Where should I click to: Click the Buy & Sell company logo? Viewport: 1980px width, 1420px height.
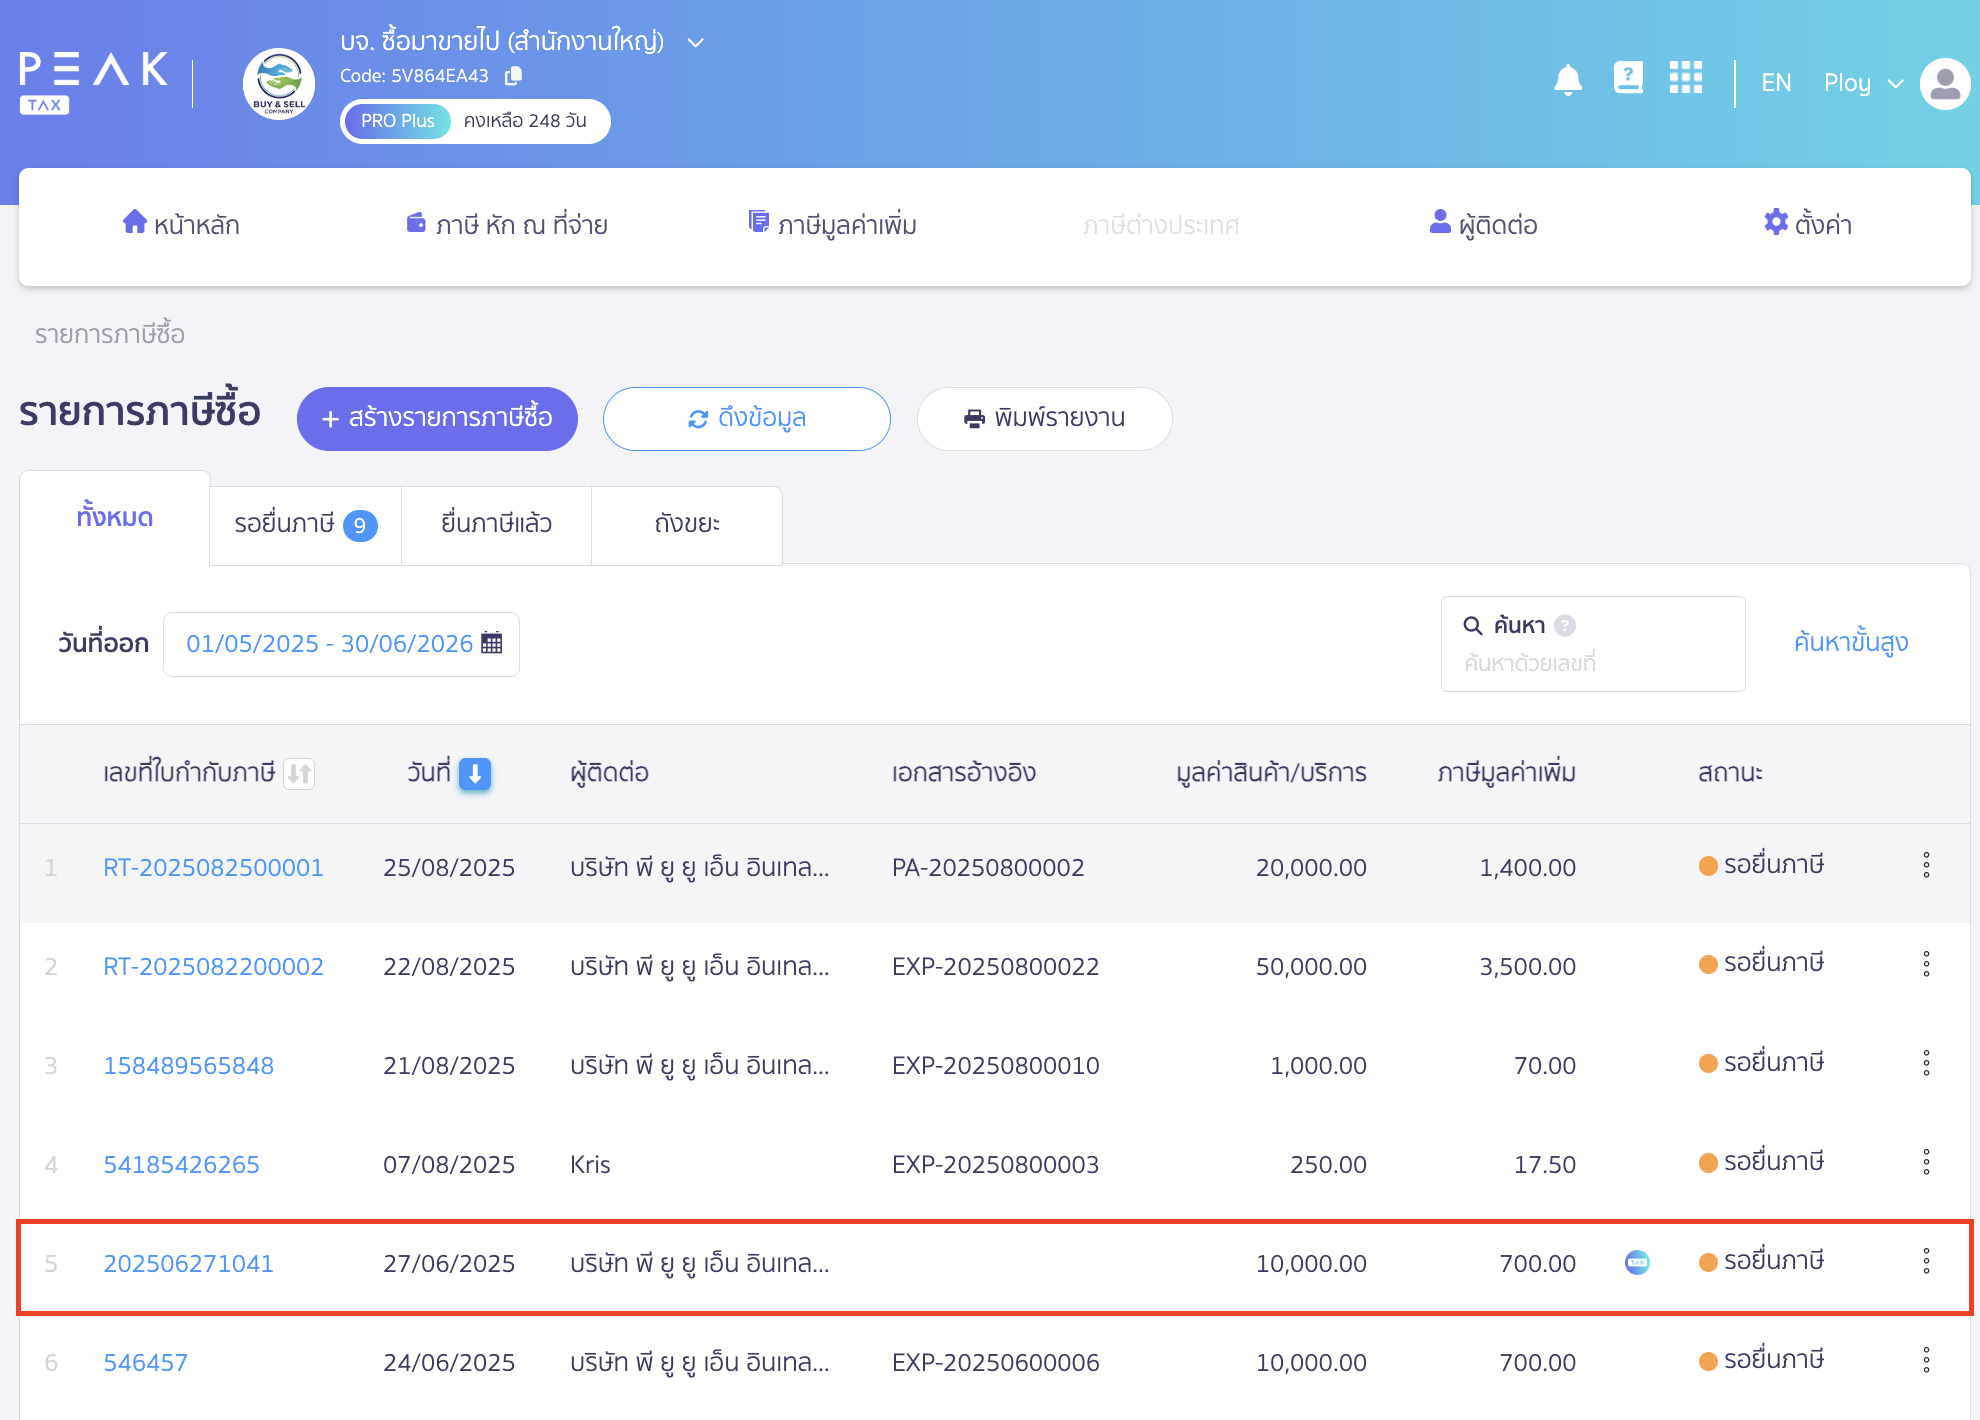pos(279,83)
